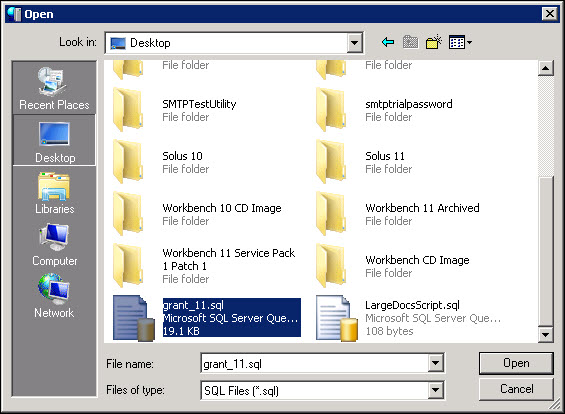
Task: Select Network in the places bar
Action: pos(54,296)
